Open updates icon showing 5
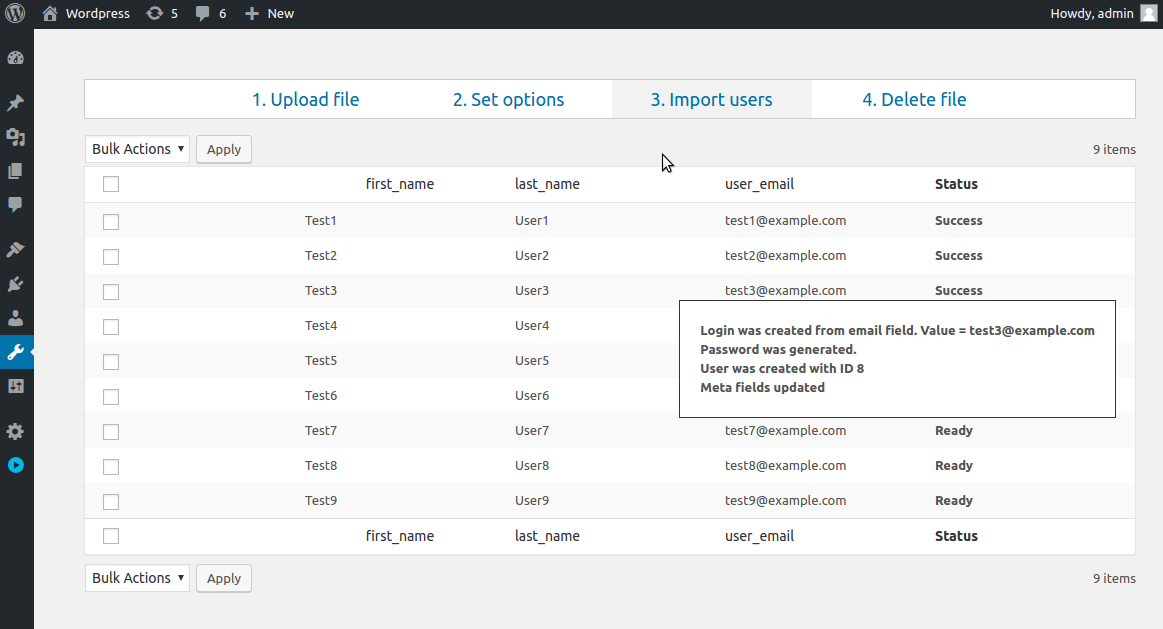This screenshot has width=1163, height=629. 162,14
